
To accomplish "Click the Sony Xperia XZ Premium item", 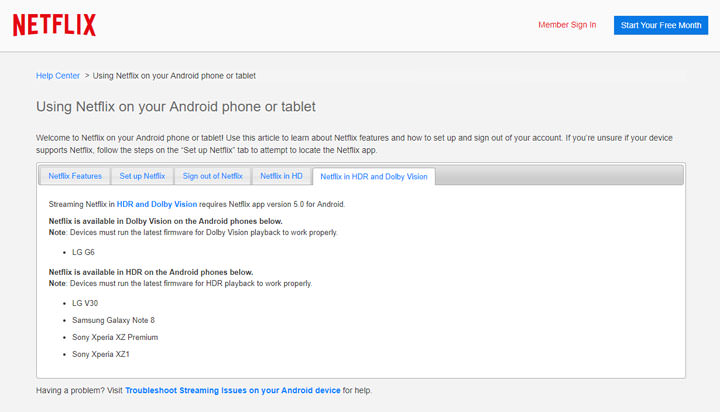I will tap(115, 337).
